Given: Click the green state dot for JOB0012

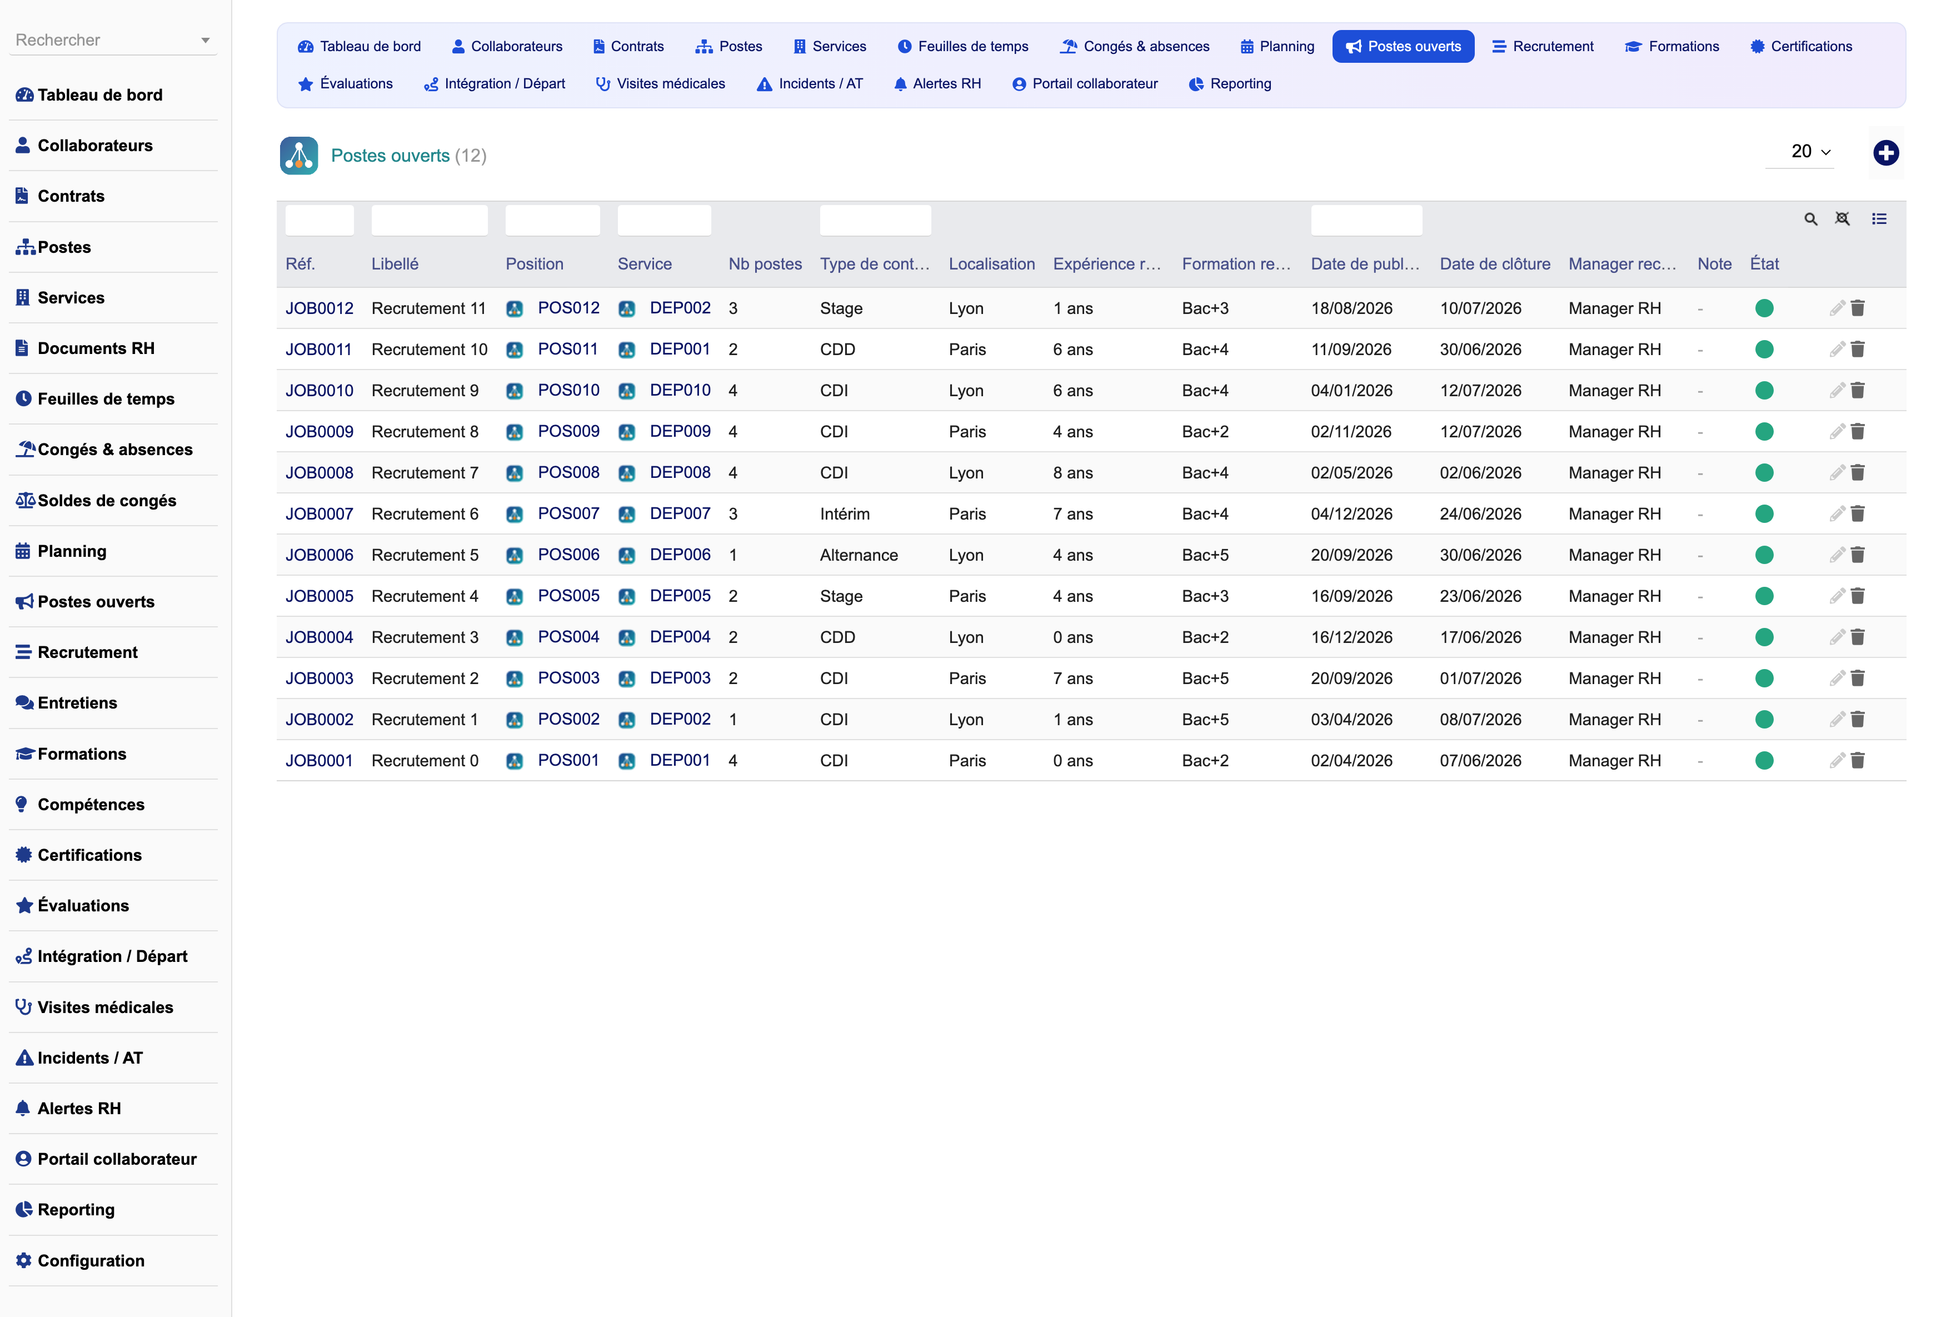Looking at the screenshot, I should 1764,308.
